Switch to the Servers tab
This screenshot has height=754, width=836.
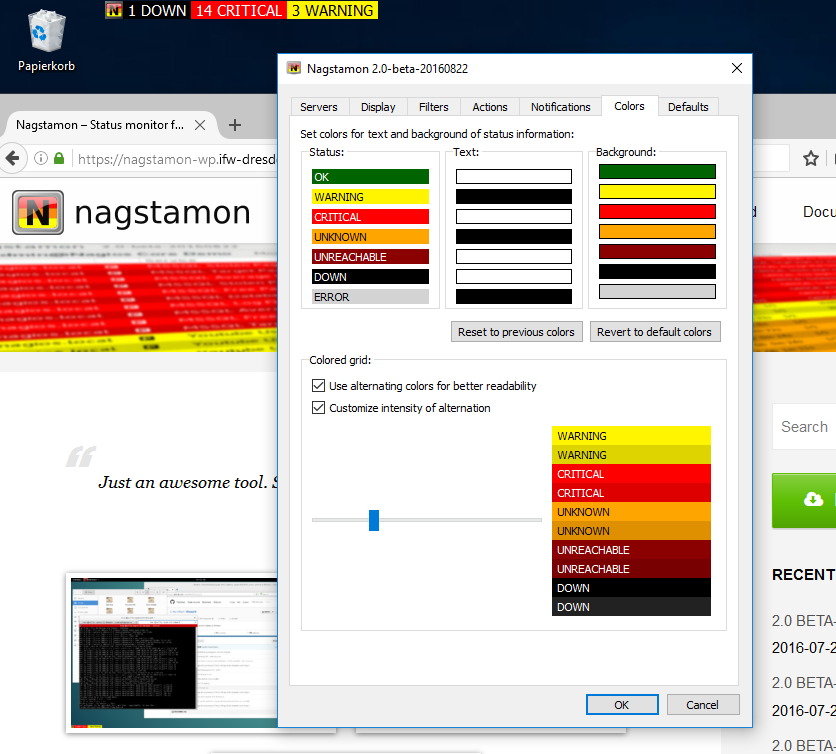pos(319,106)
